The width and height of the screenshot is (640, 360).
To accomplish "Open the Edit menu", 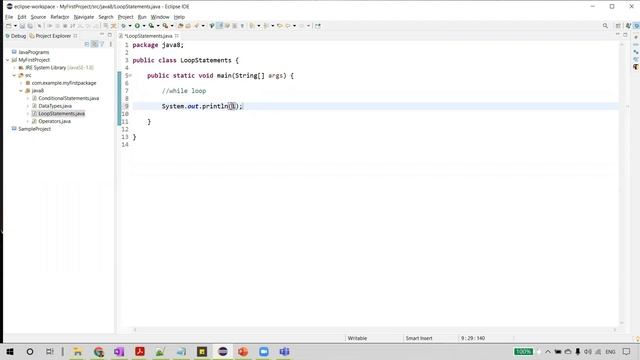I will pos(22,17).
